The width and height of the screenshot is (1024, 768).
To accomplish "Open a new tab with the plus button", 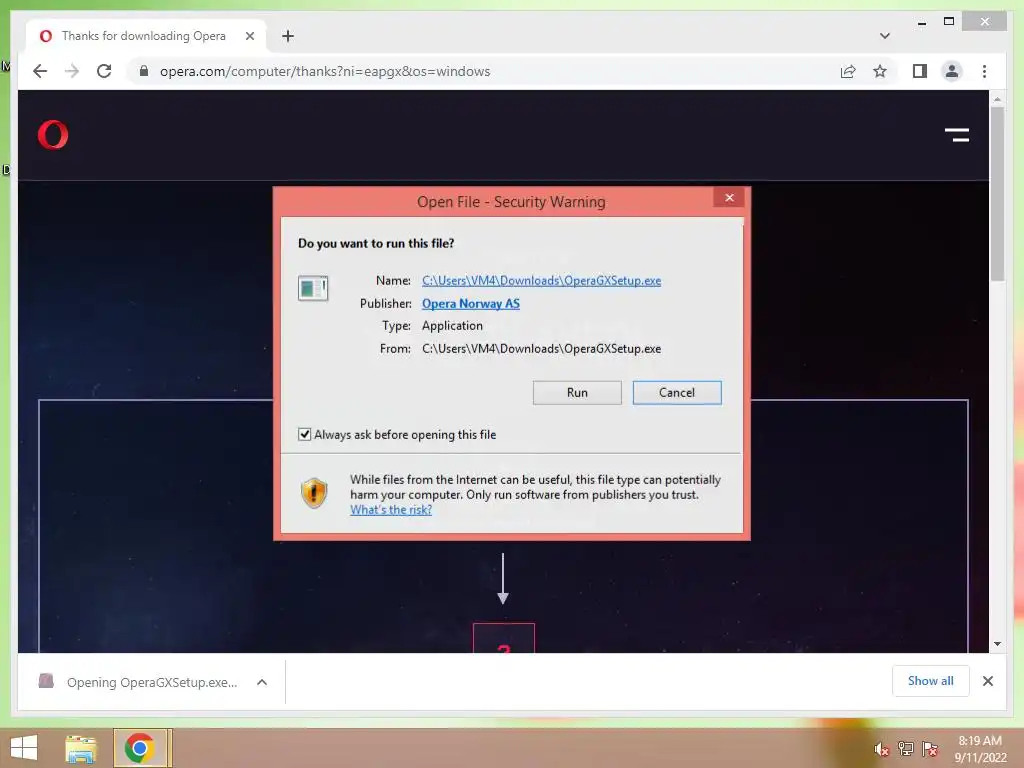I will pyautogui.click(x=287, y=36).
